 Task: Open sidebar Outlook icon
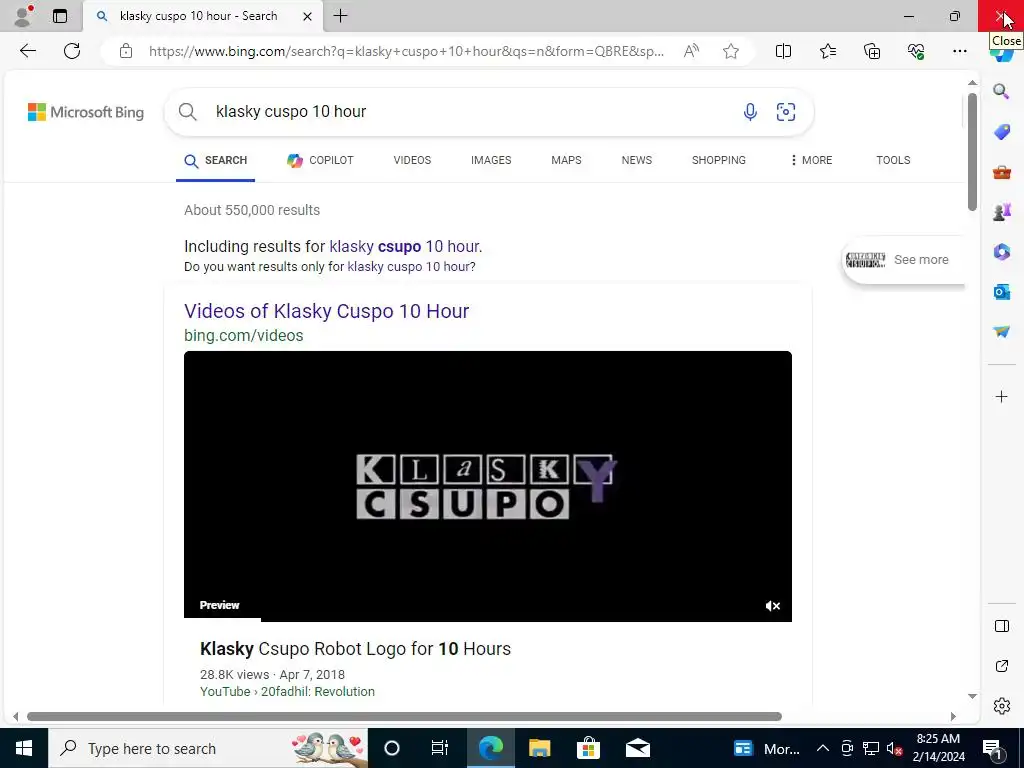pyautogui.click(x=1001, y=291)
